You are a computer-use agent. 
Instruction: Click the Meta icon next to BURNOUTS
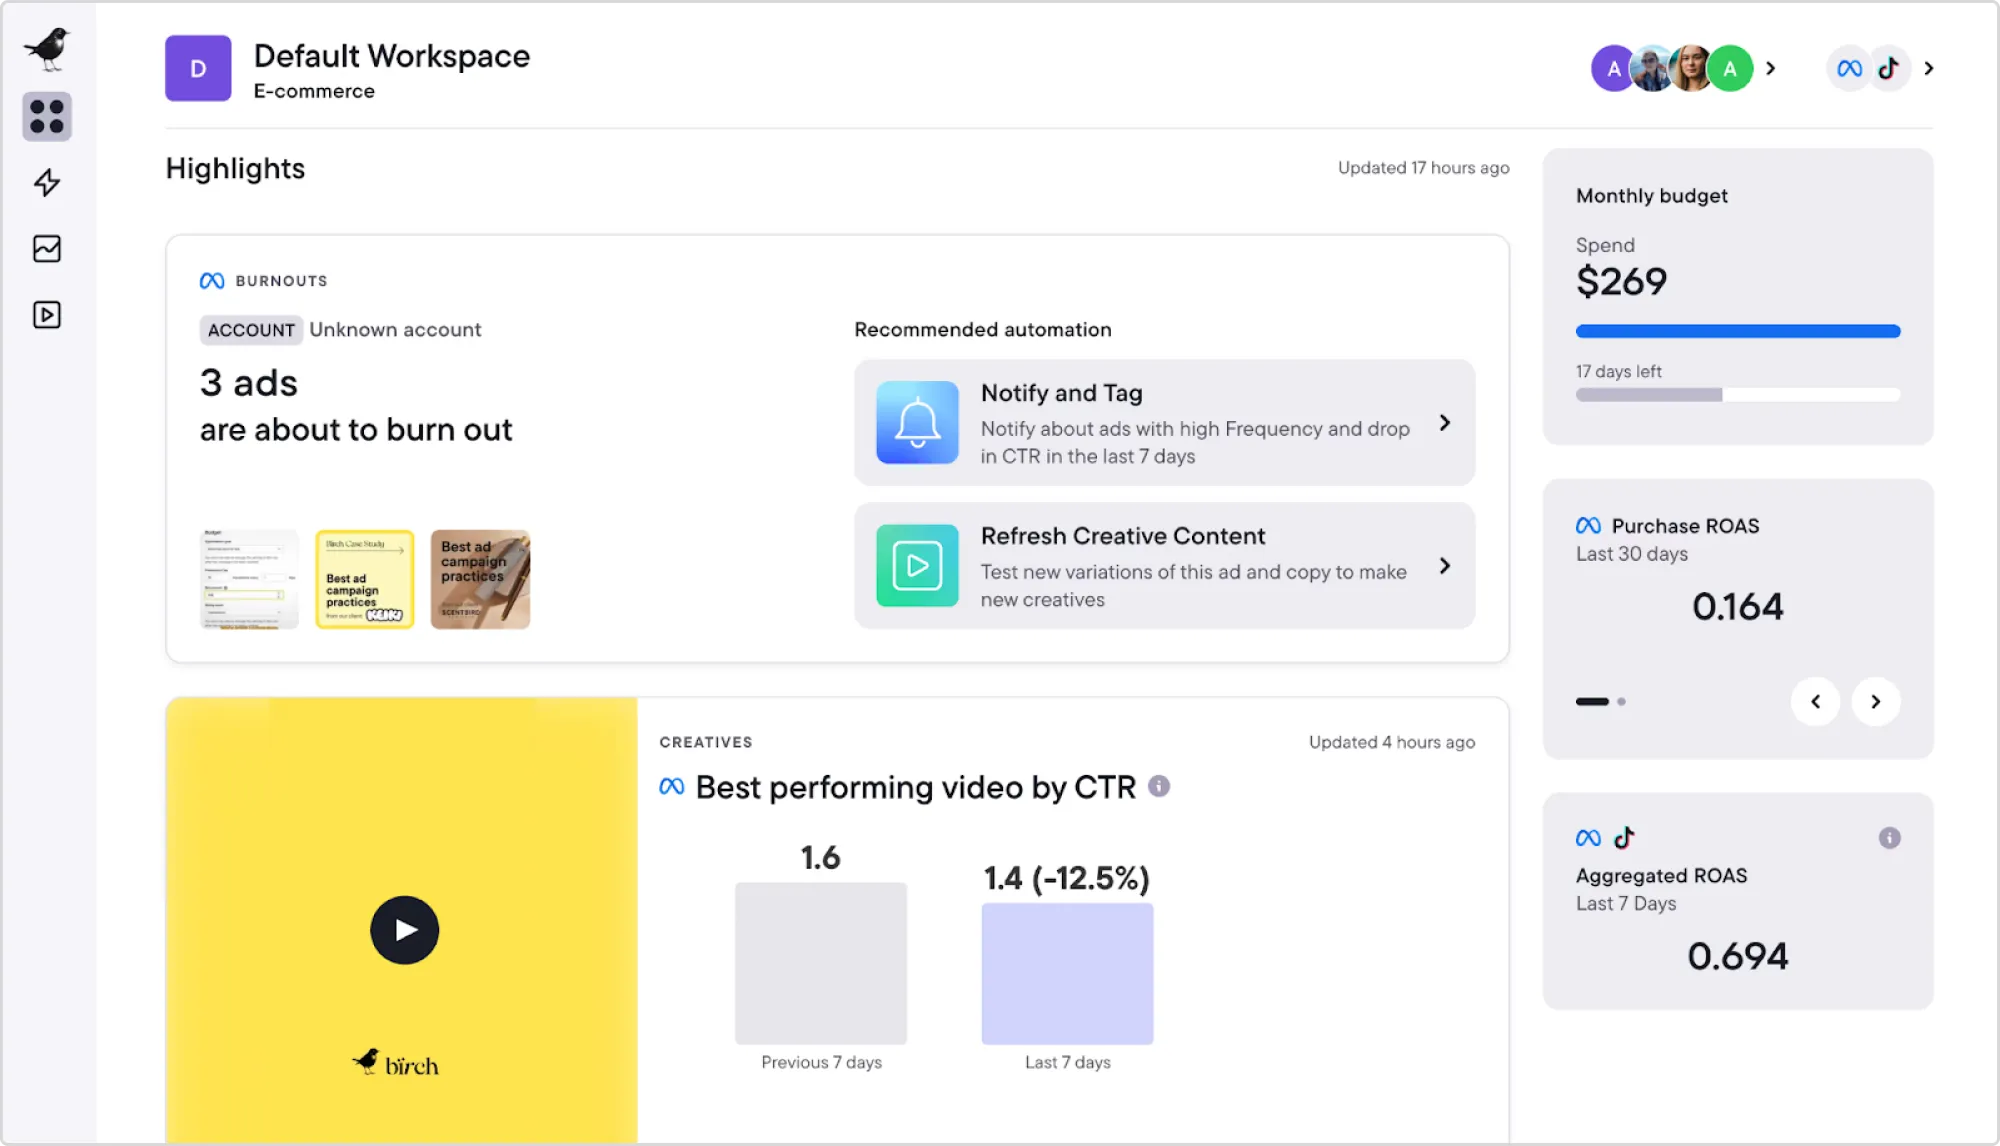[x=211, y=279]
